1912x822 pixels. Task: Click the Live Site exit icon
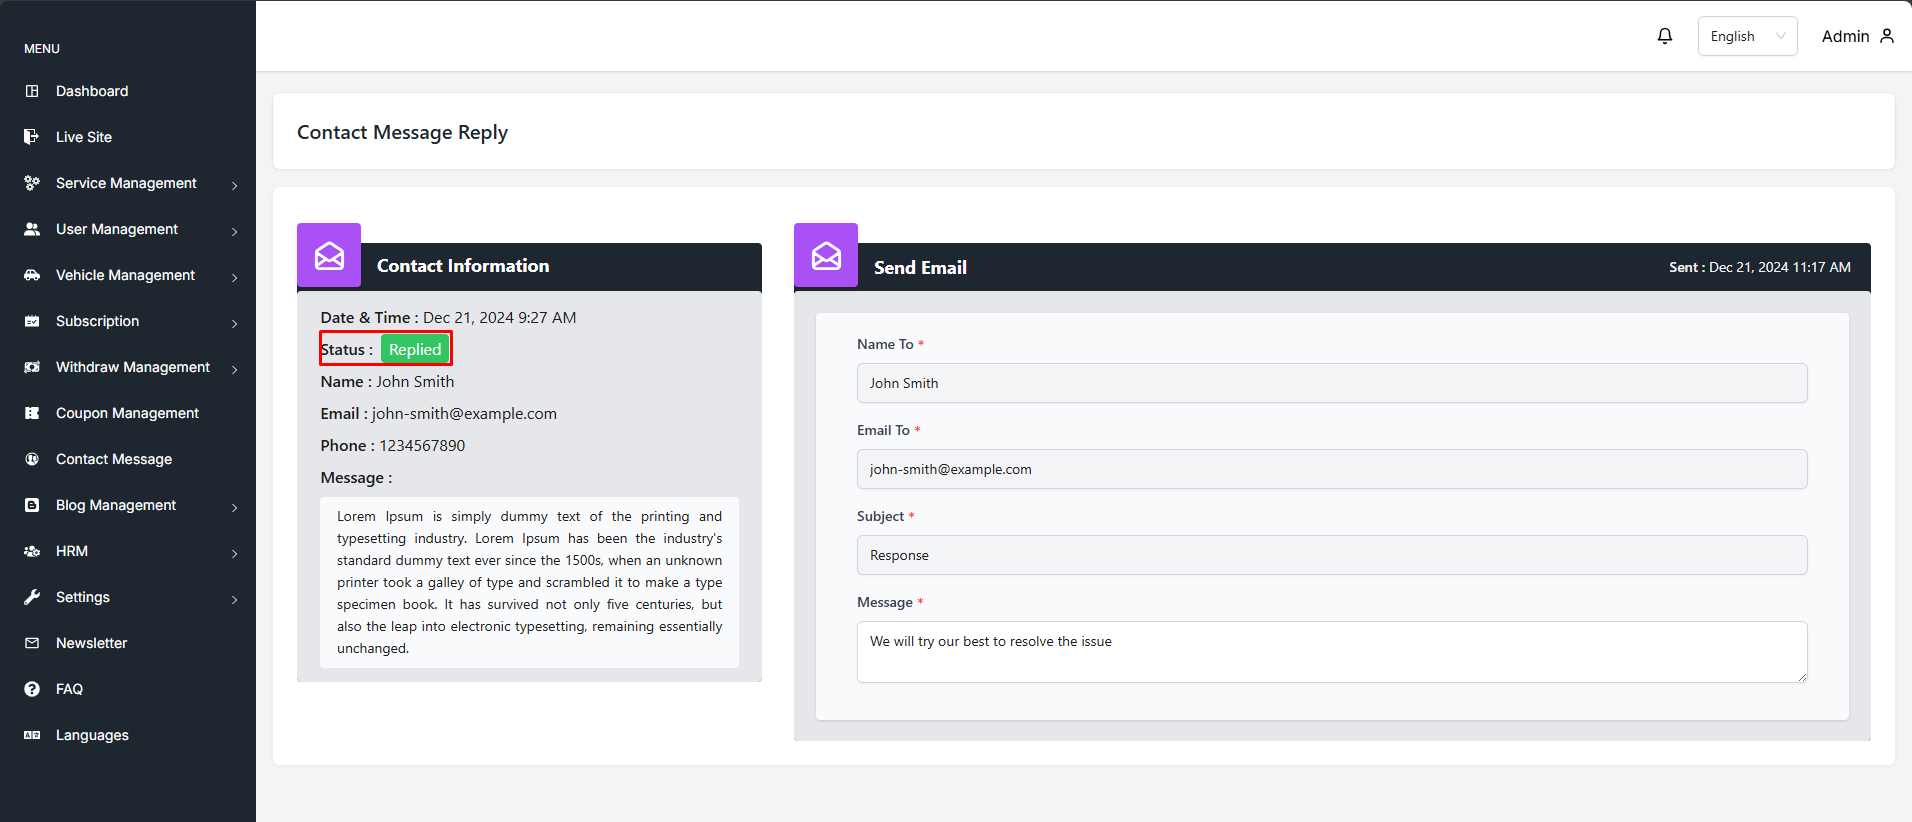[x=32, y=137]
